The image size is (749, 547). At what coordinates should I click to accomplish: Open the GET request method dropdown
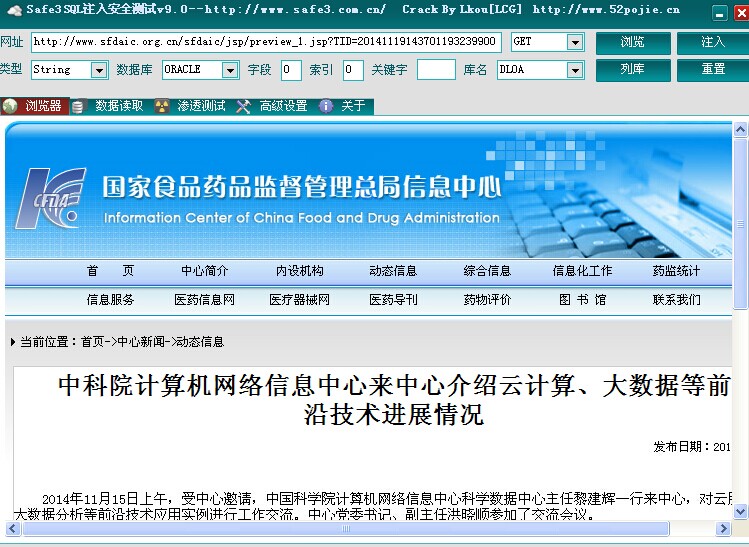pyautogui.click(x=576, y=42)
